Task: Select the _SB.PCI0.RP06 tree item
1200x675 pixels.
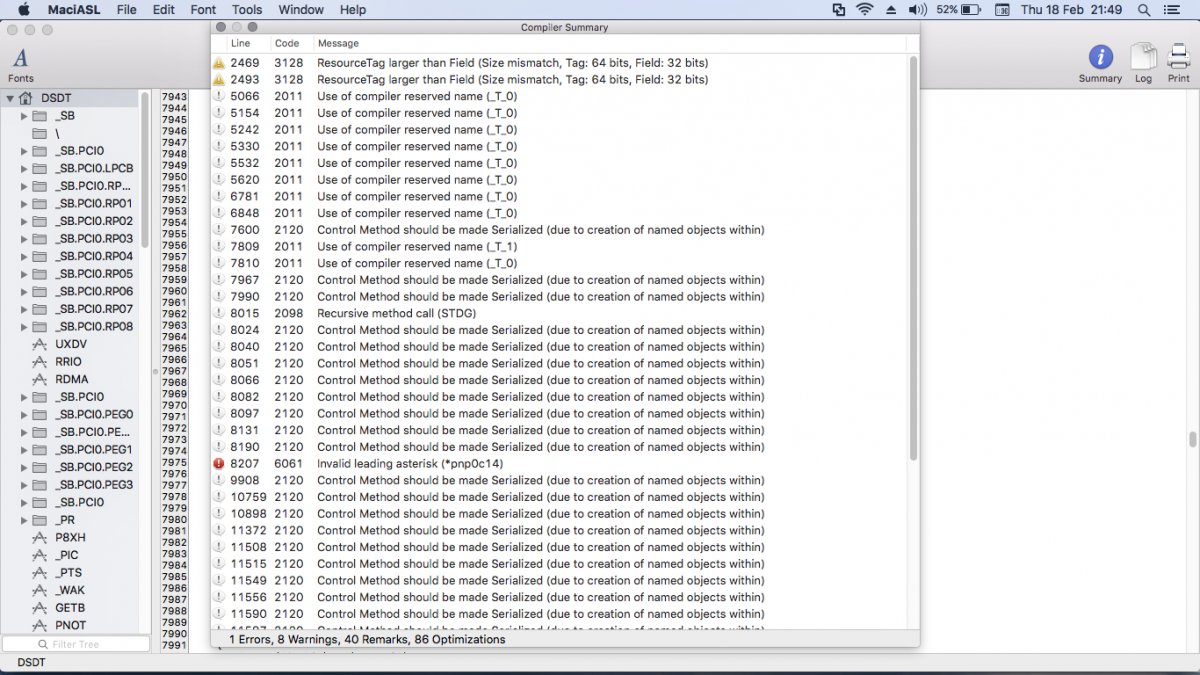Action: click(94, 291)
